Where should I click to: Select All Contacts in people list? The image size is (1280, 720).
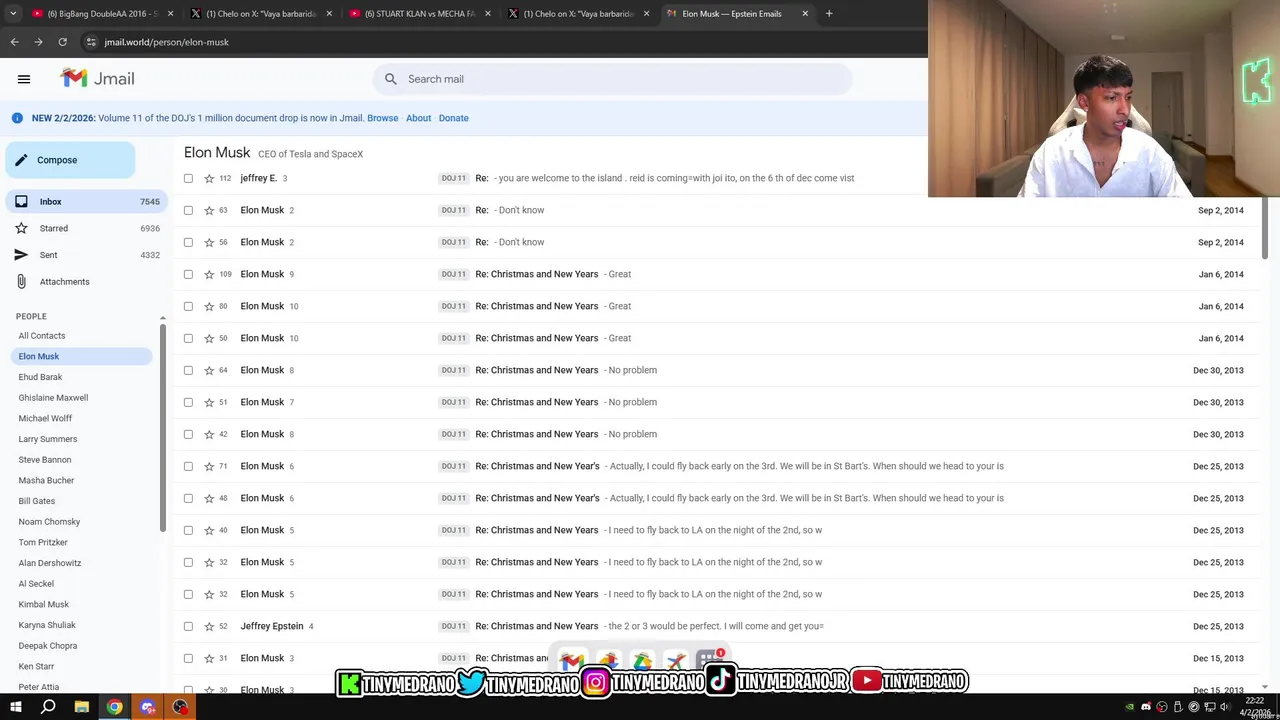point(42,336)
